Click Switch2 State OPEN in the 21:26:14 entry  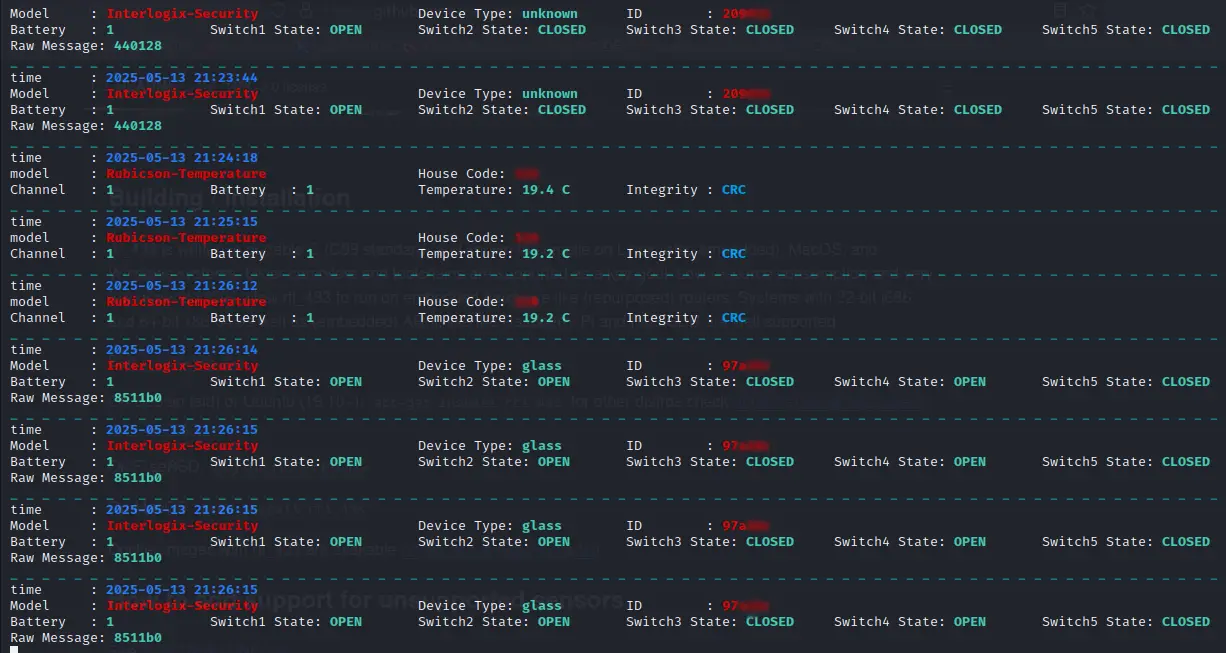pos(554,382)
